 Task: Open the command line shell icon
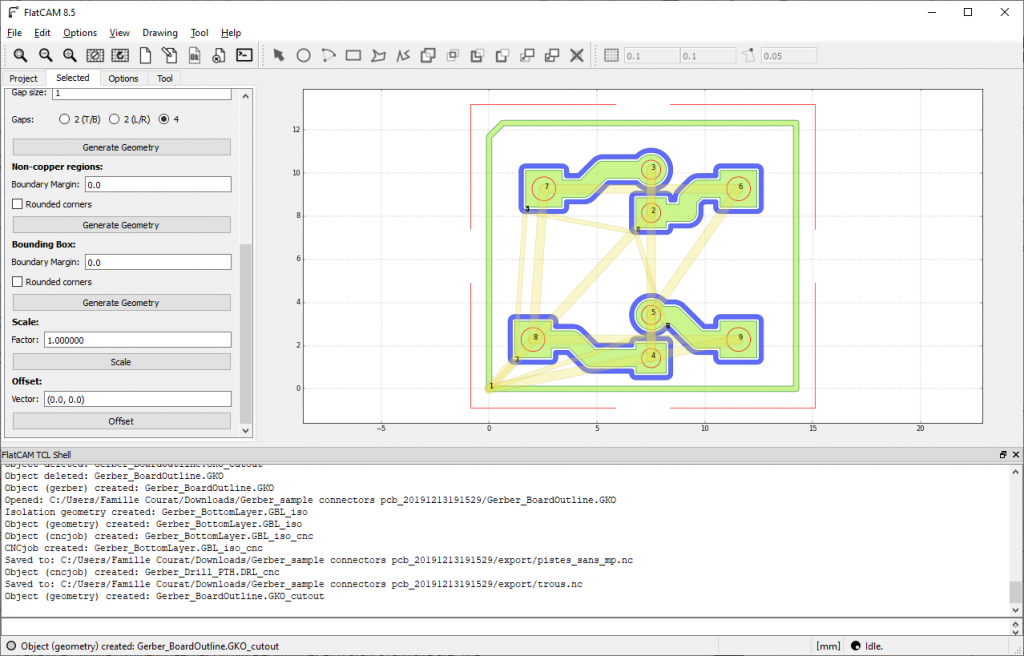pos(244,56)
